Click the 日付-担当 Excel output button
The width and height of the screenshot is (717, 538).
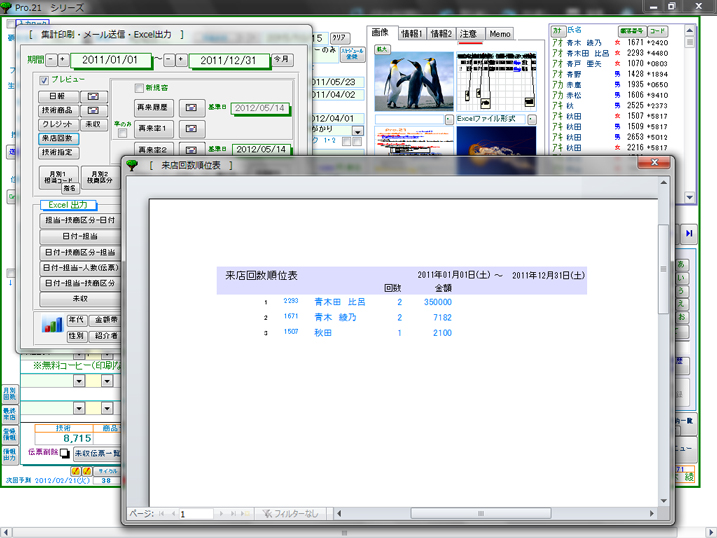pyautogui.click(x=80, y=236)
